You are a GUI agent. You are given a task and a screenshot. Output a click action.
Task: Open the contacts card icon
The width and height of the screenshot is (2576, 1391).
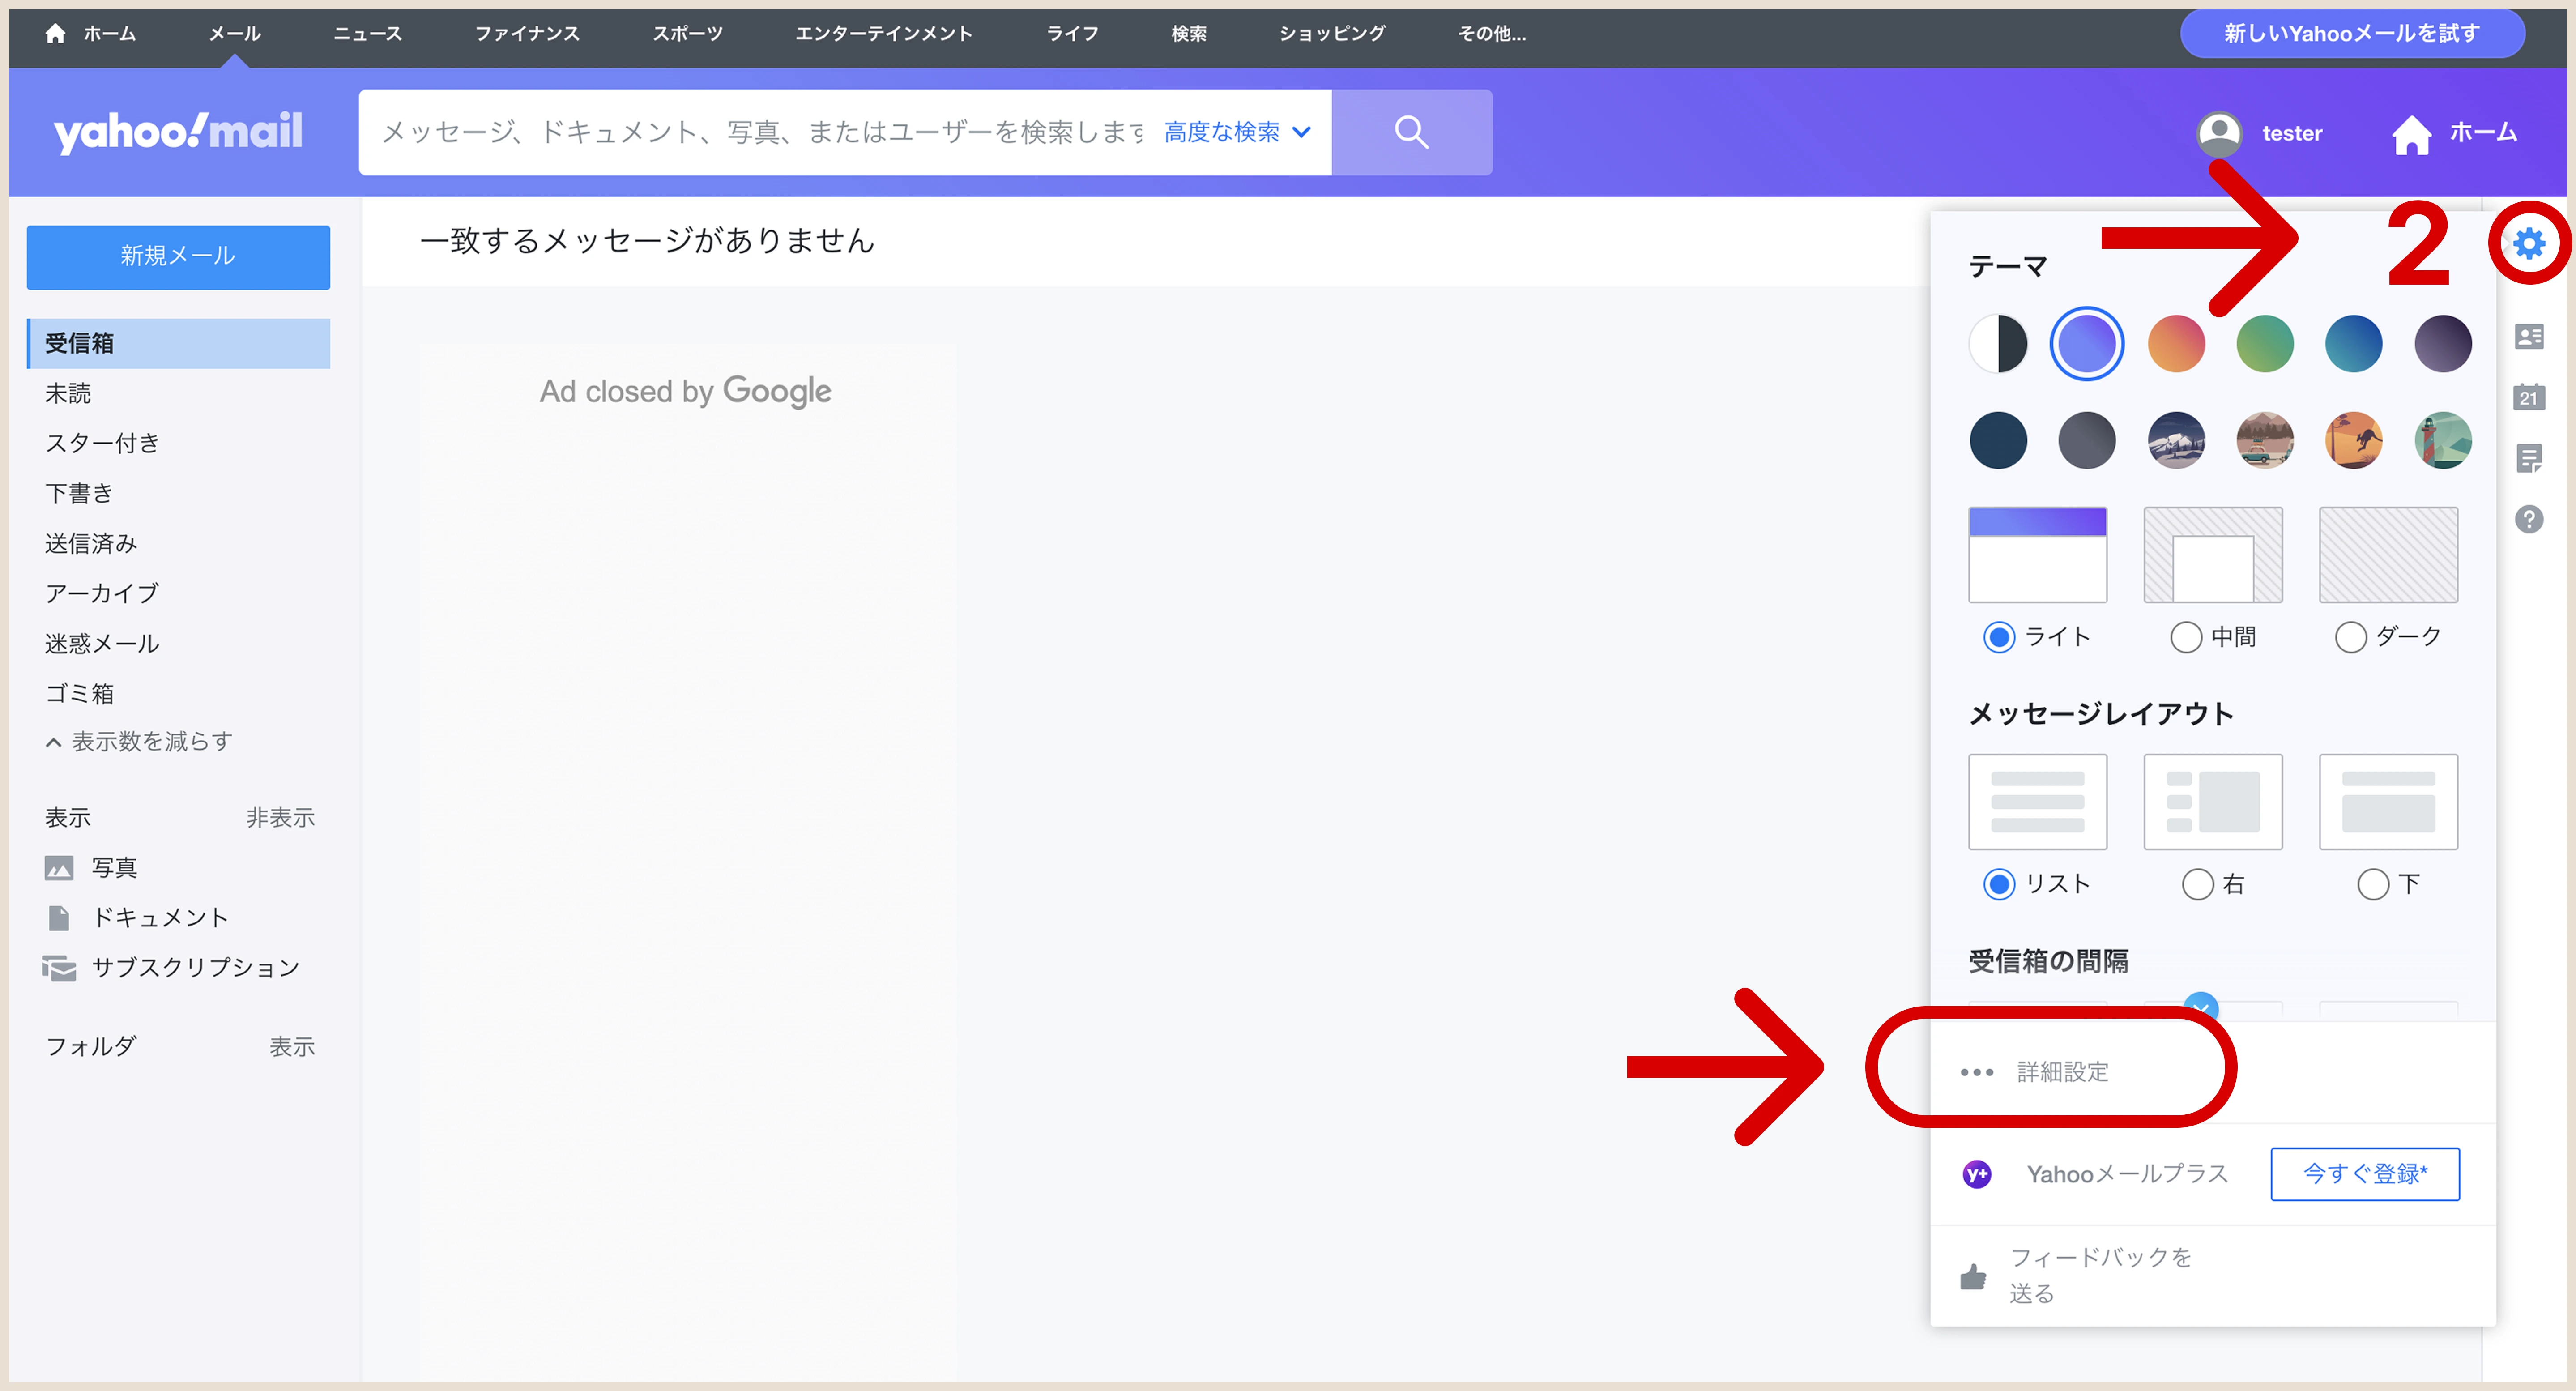coord(2528,337)
